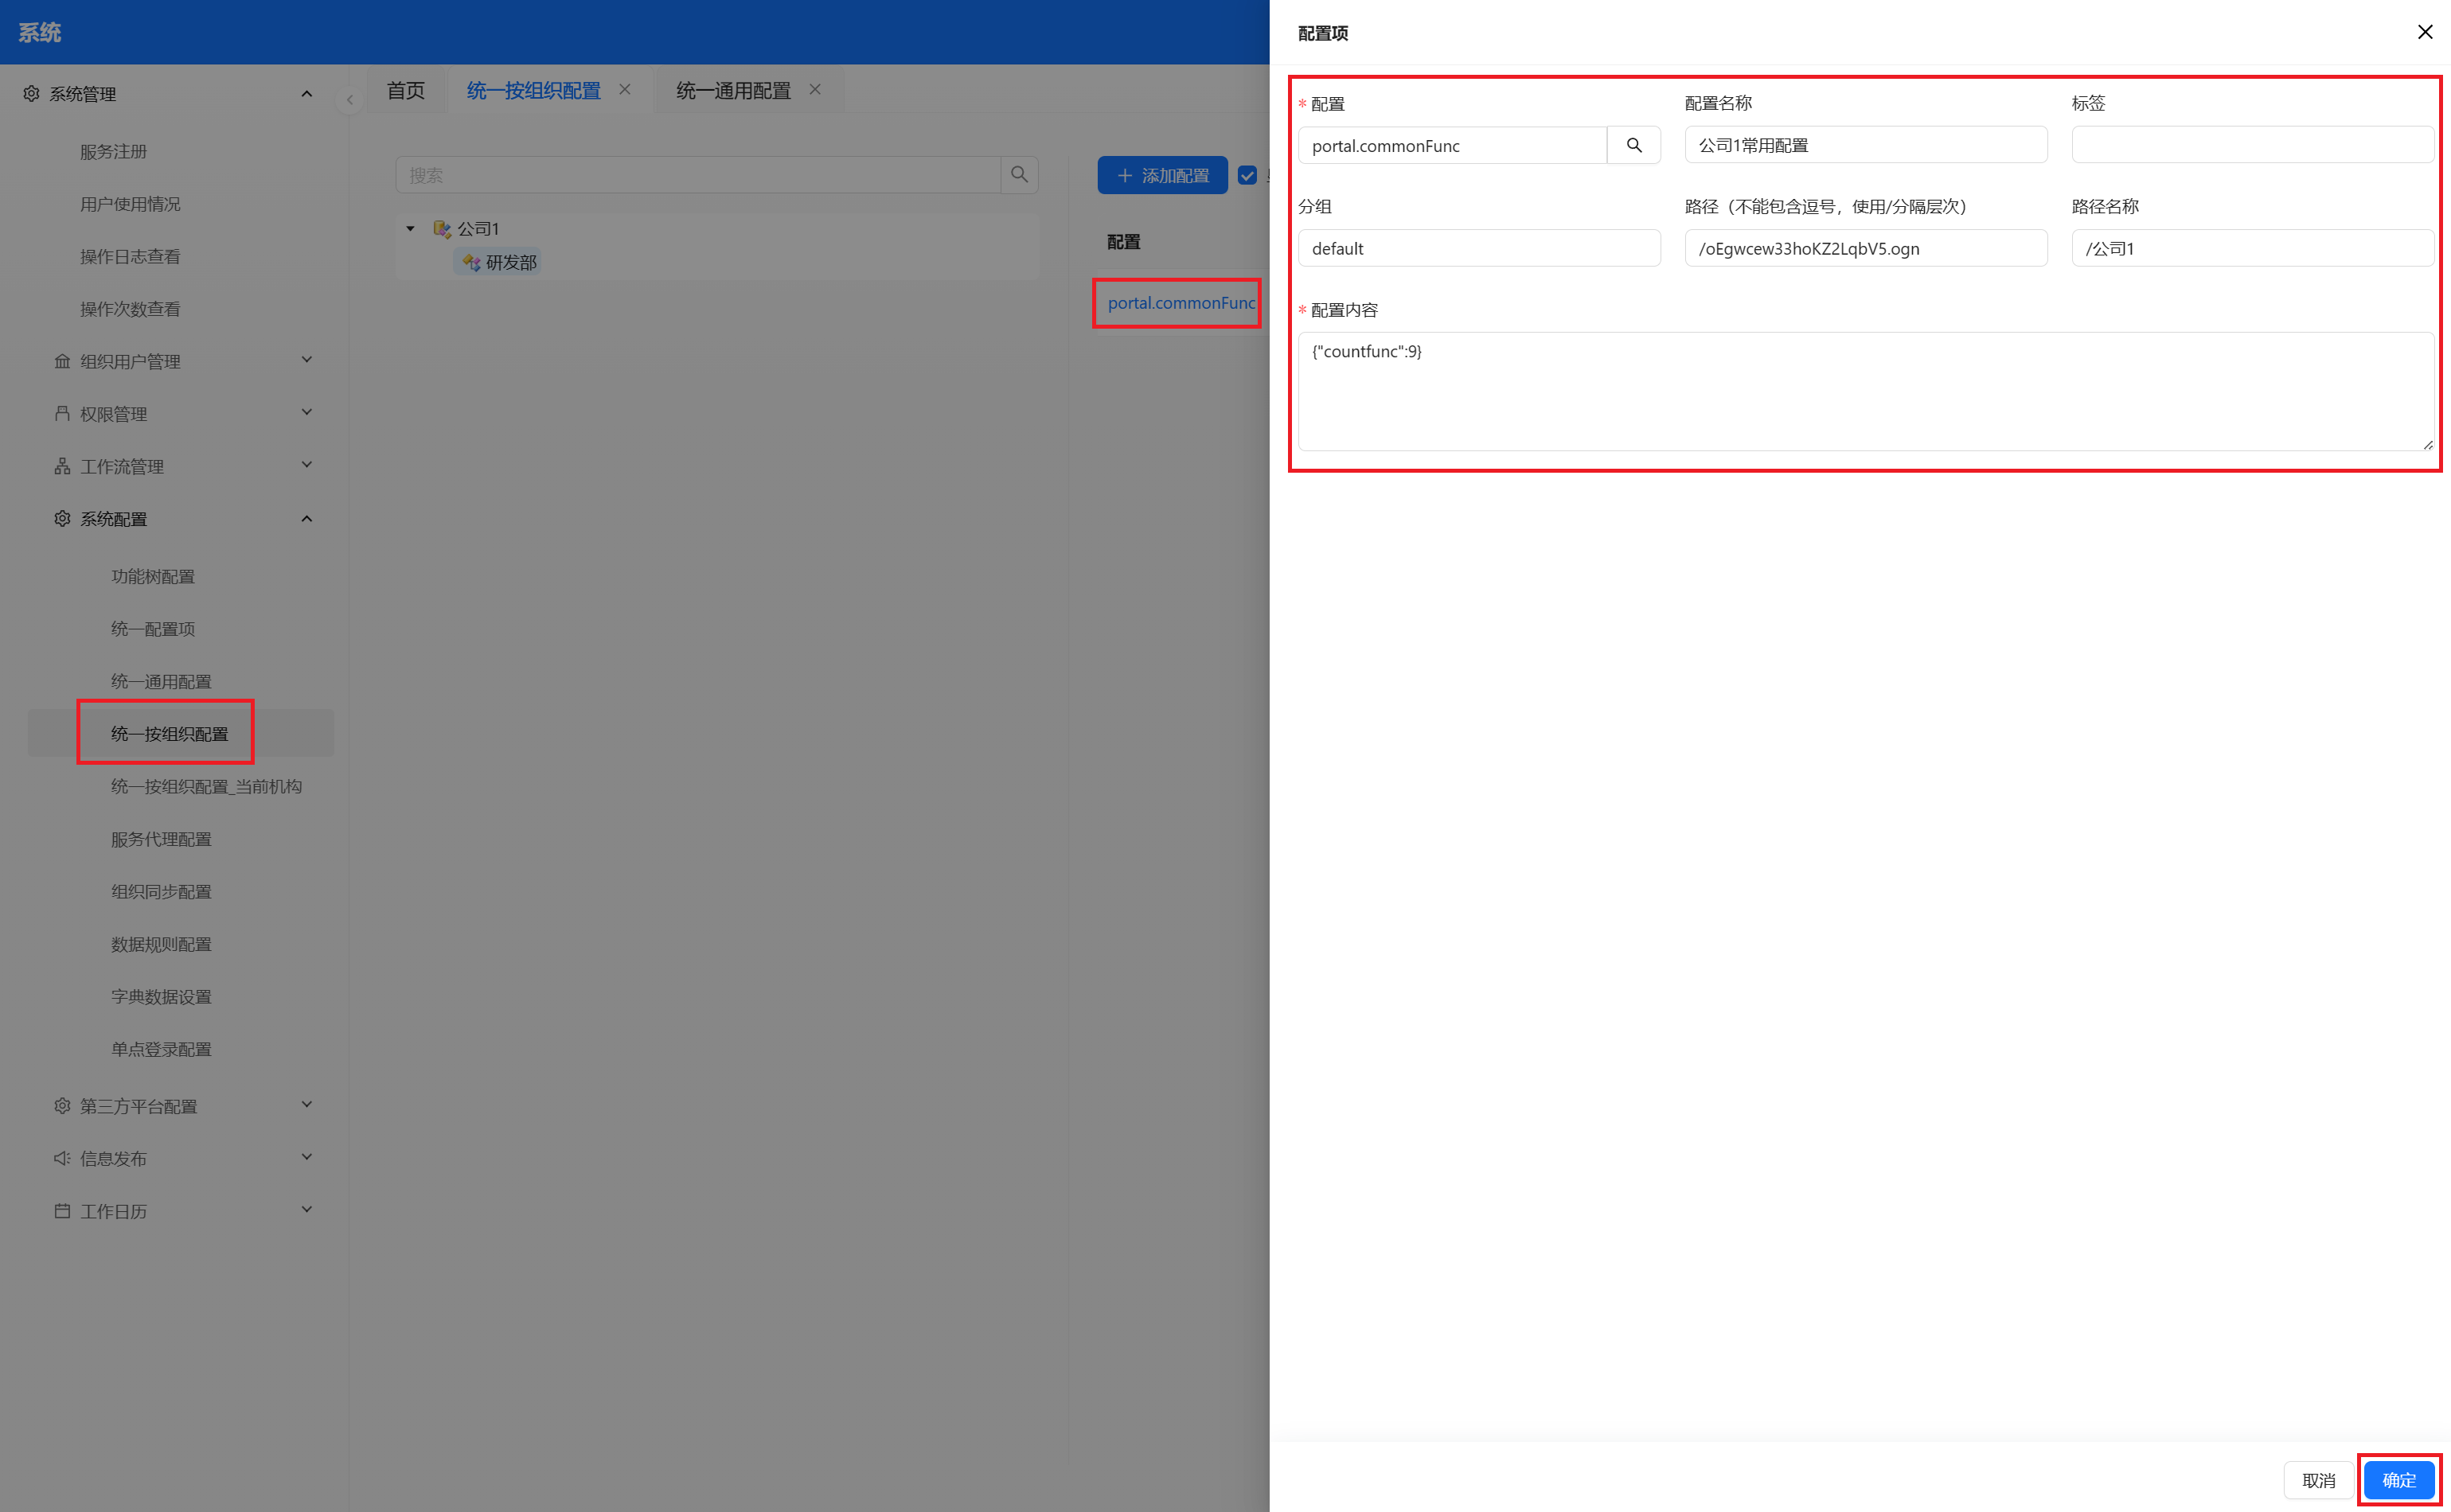Focus the empty 标签 field
Viewport: 2451px width, 1512px height.
tap(2252, 145)
